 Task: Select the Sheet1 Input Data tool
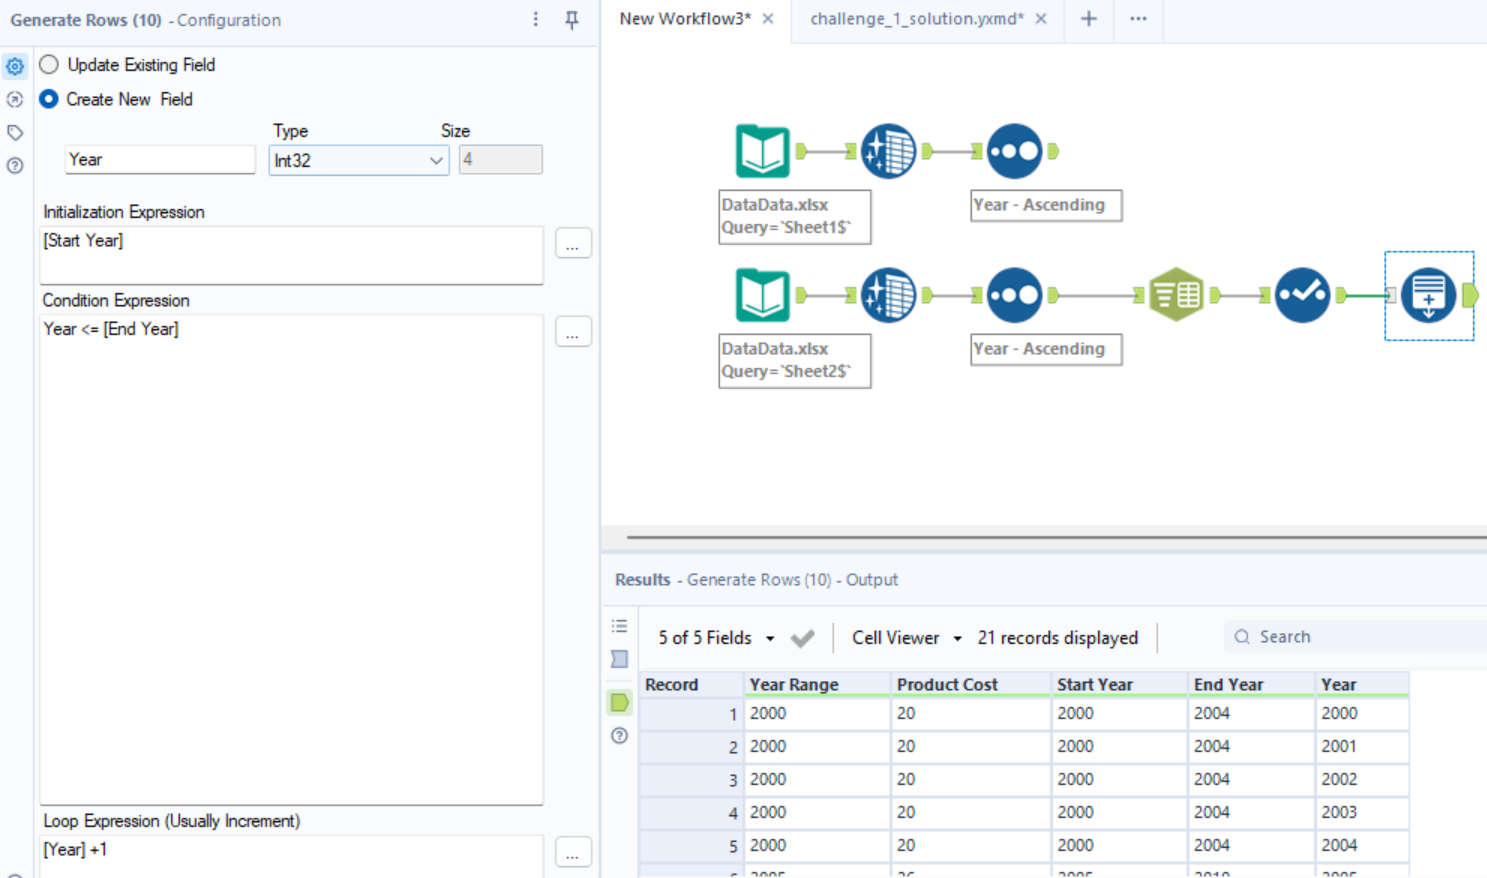(762, 151)
